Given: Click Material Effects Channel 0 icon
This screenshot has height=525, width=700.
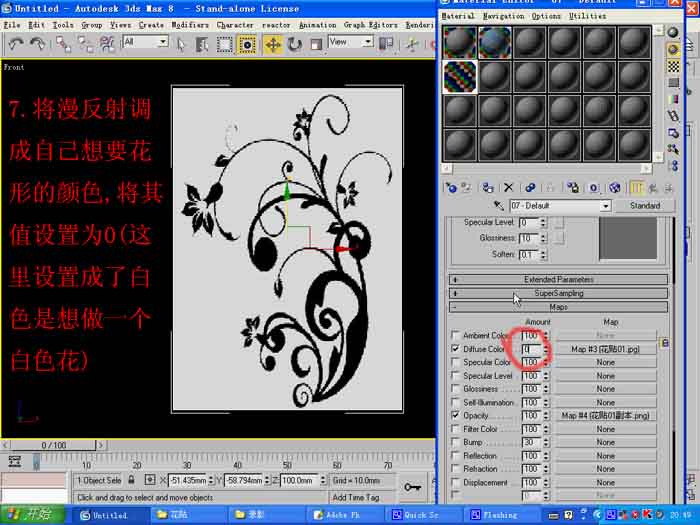Looking at the screenshot, I should (593, 188).
